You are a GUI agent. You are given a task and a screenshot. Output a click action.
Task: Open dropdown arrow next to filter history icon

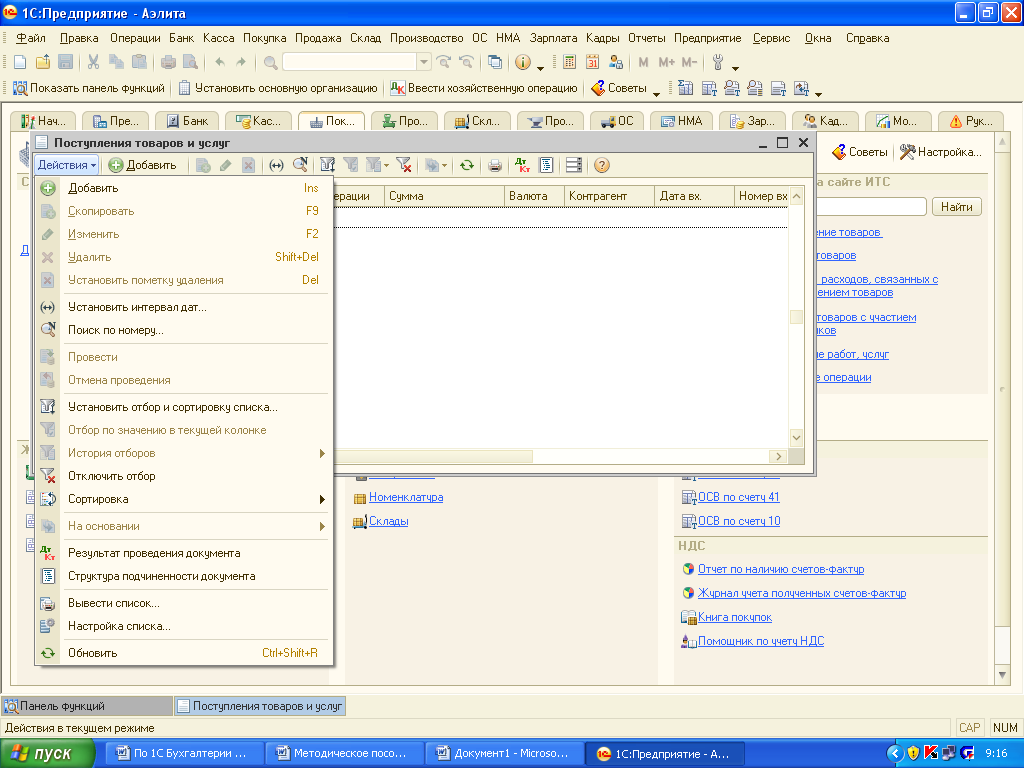click(x=387, y=166)
